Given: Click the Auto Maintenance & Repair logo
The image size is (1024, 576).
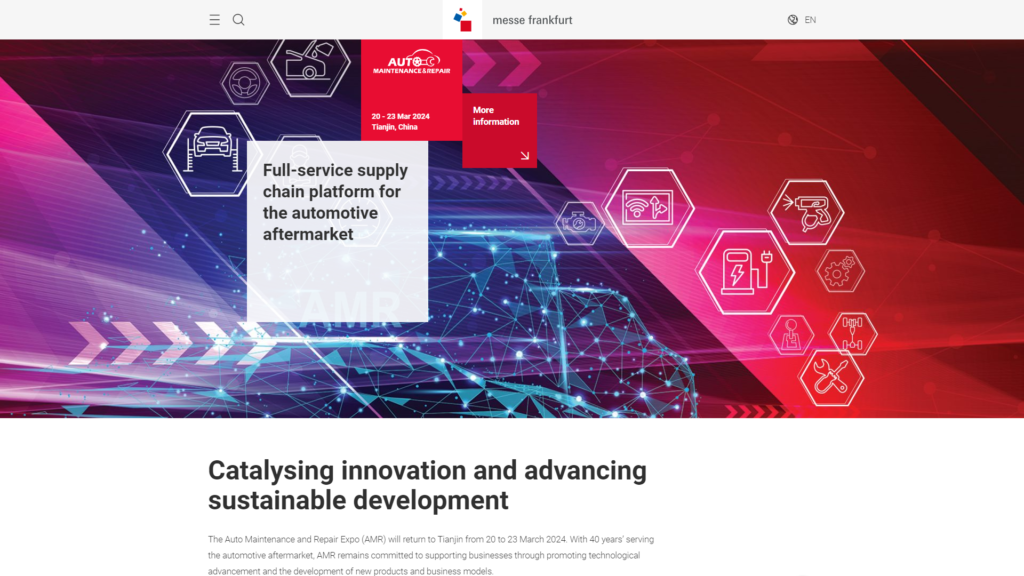Looking at the screenshot, I should [411, 62].
